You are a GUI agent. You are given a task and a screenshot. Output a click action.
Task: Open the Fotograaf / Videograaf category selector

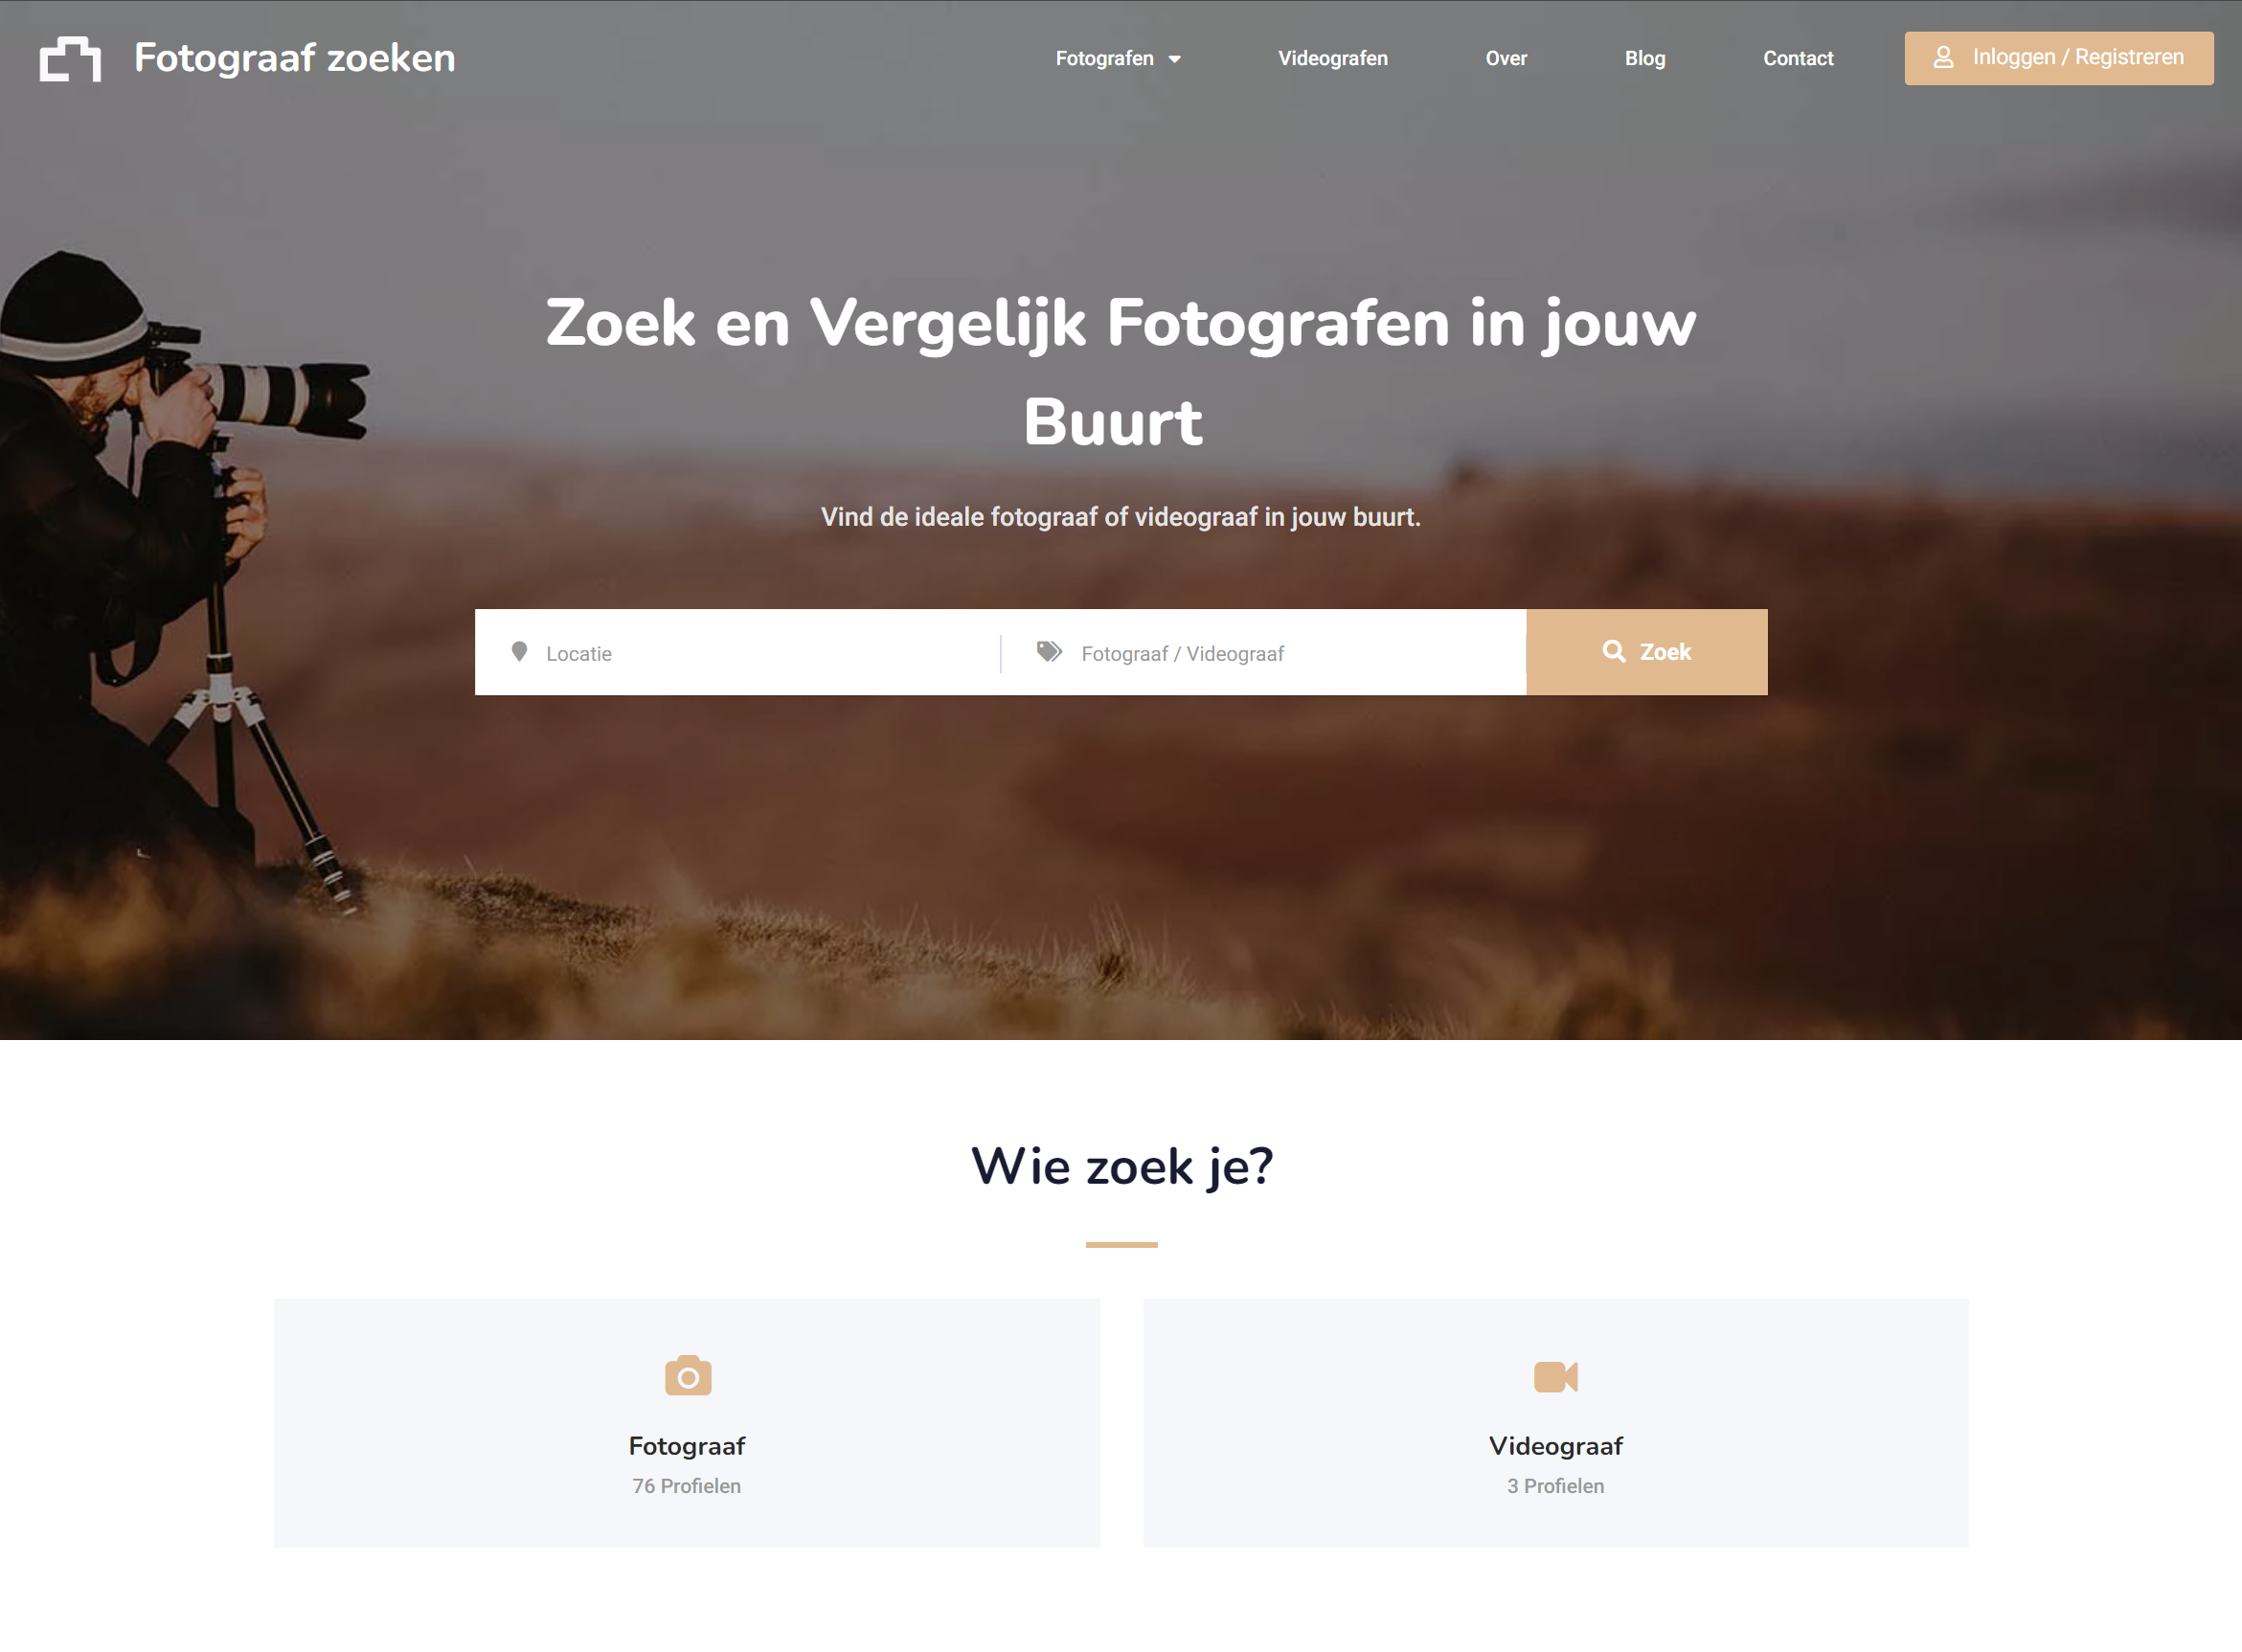1264,652
